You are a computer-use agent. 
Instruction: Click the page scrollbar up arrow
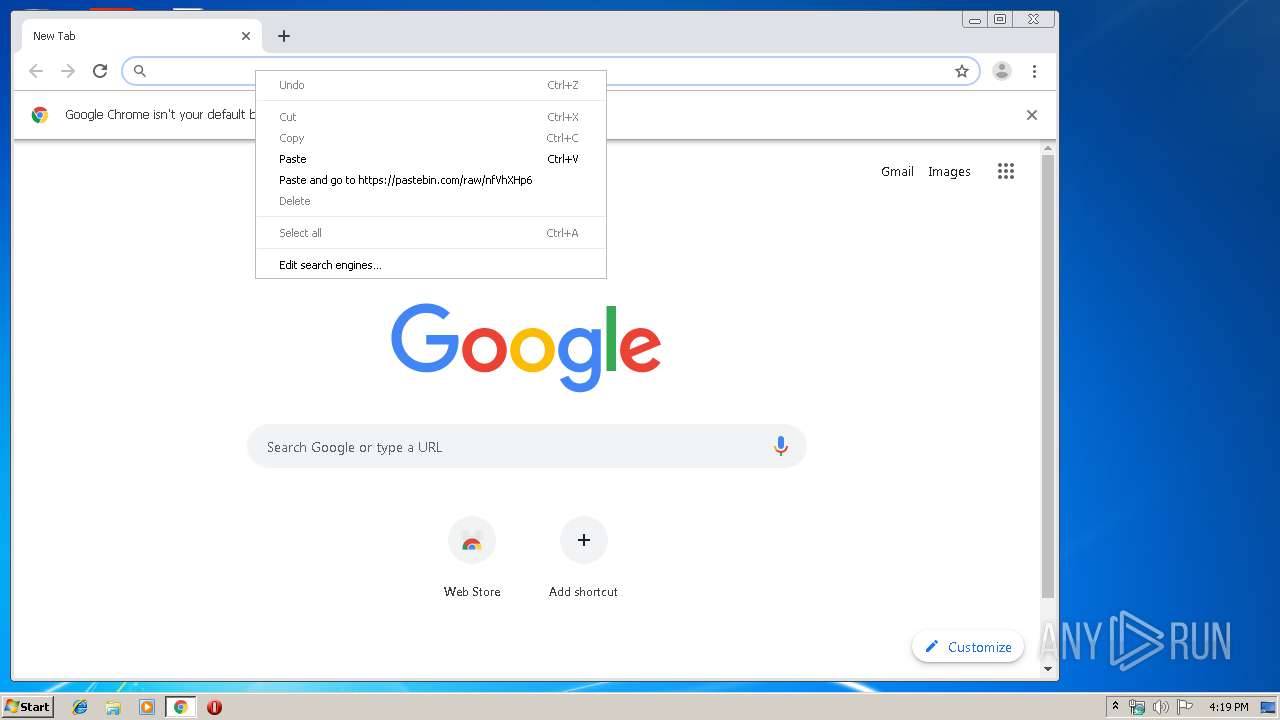1048,149
